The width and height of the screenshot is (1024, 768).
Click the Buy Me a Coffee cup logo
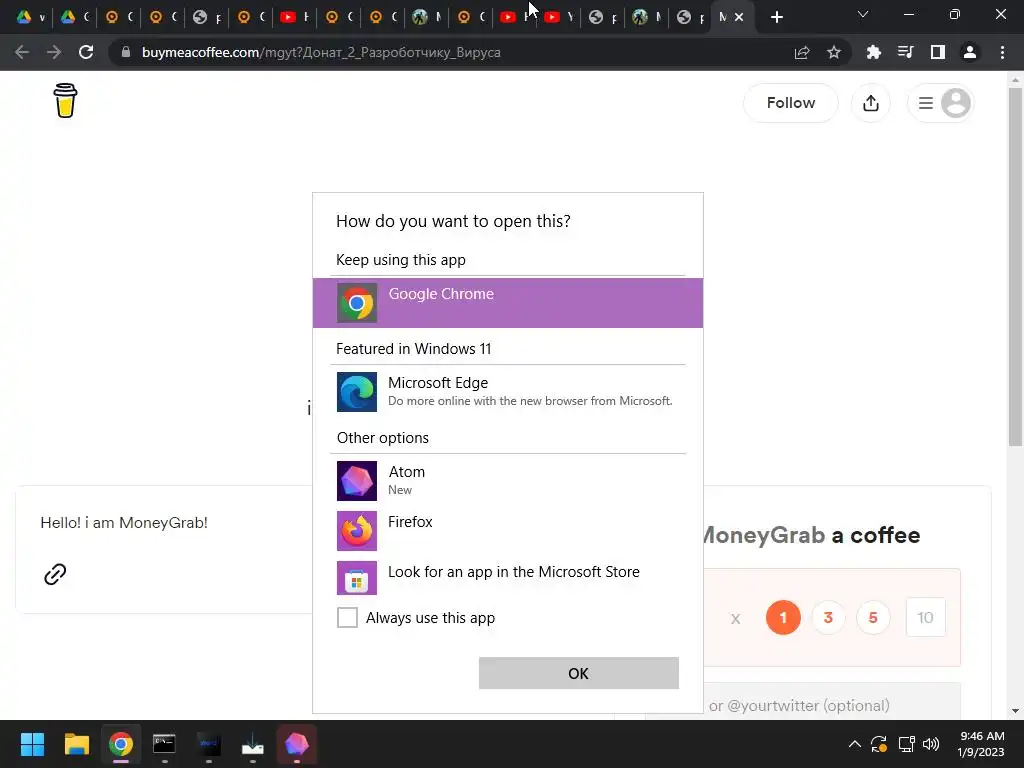click(65, 101)
